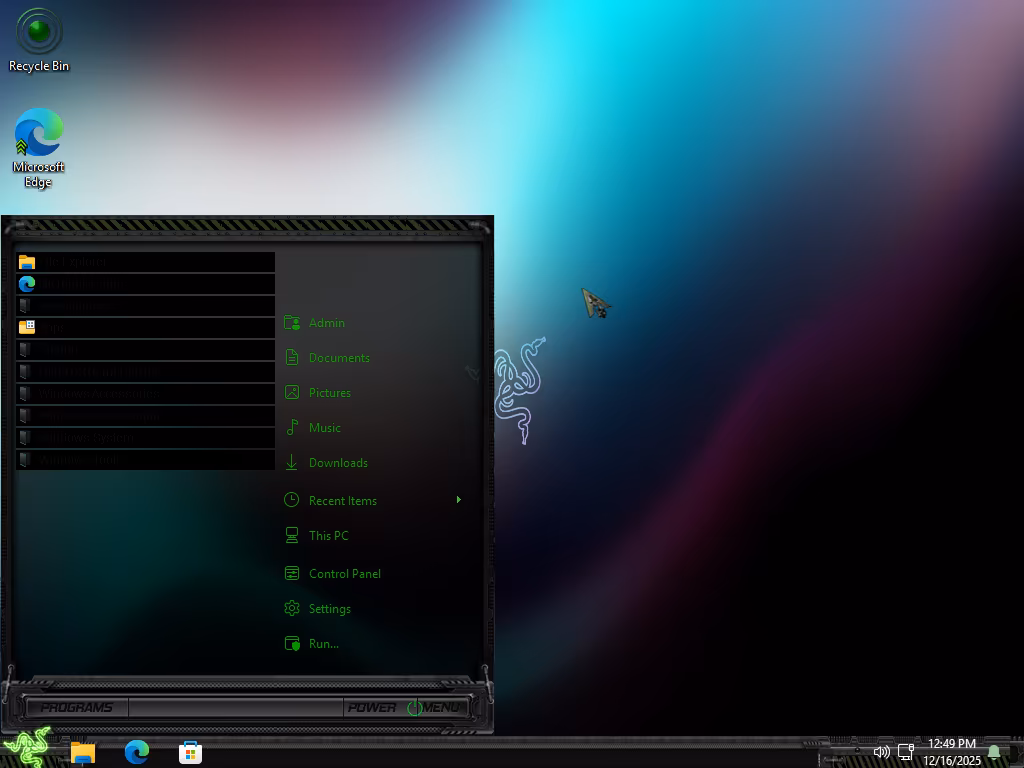Expand the Windows Accessories folder
Image resolution: width=1024 pixels, height=768 pixels.
coord(100,394)
